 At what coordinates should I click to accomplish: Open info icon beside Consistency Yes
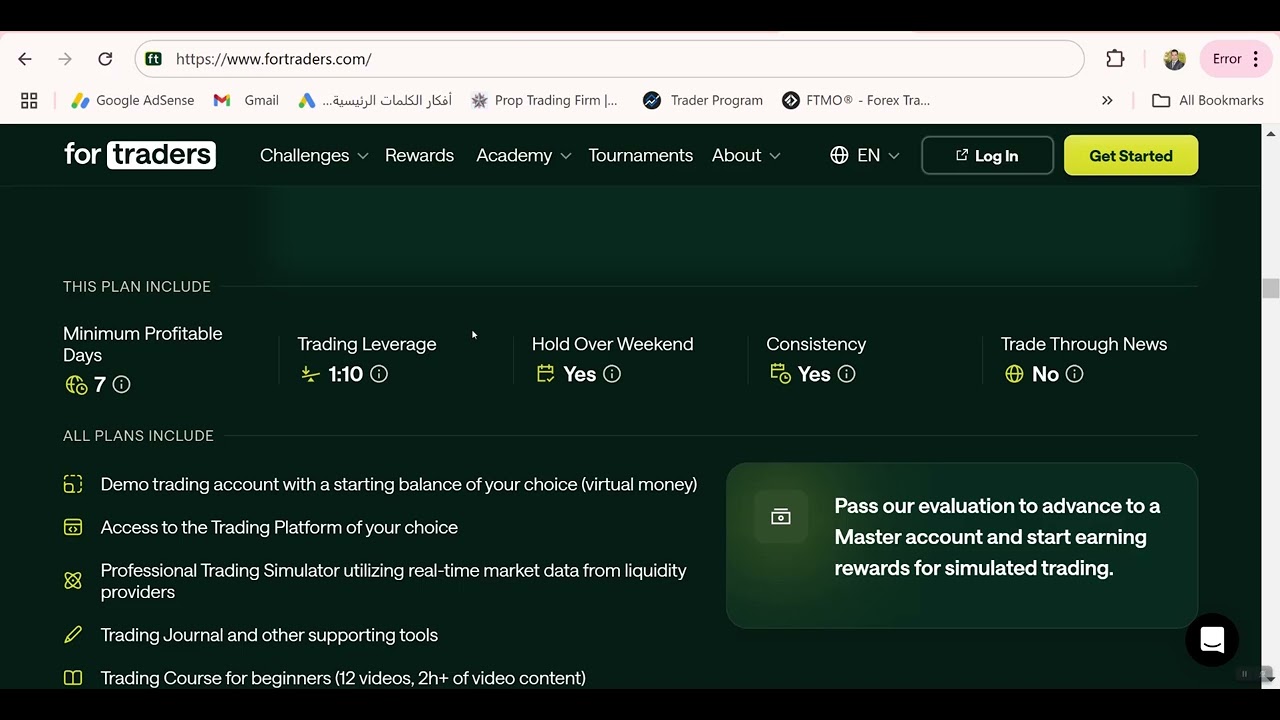click(x=846, y=374)
